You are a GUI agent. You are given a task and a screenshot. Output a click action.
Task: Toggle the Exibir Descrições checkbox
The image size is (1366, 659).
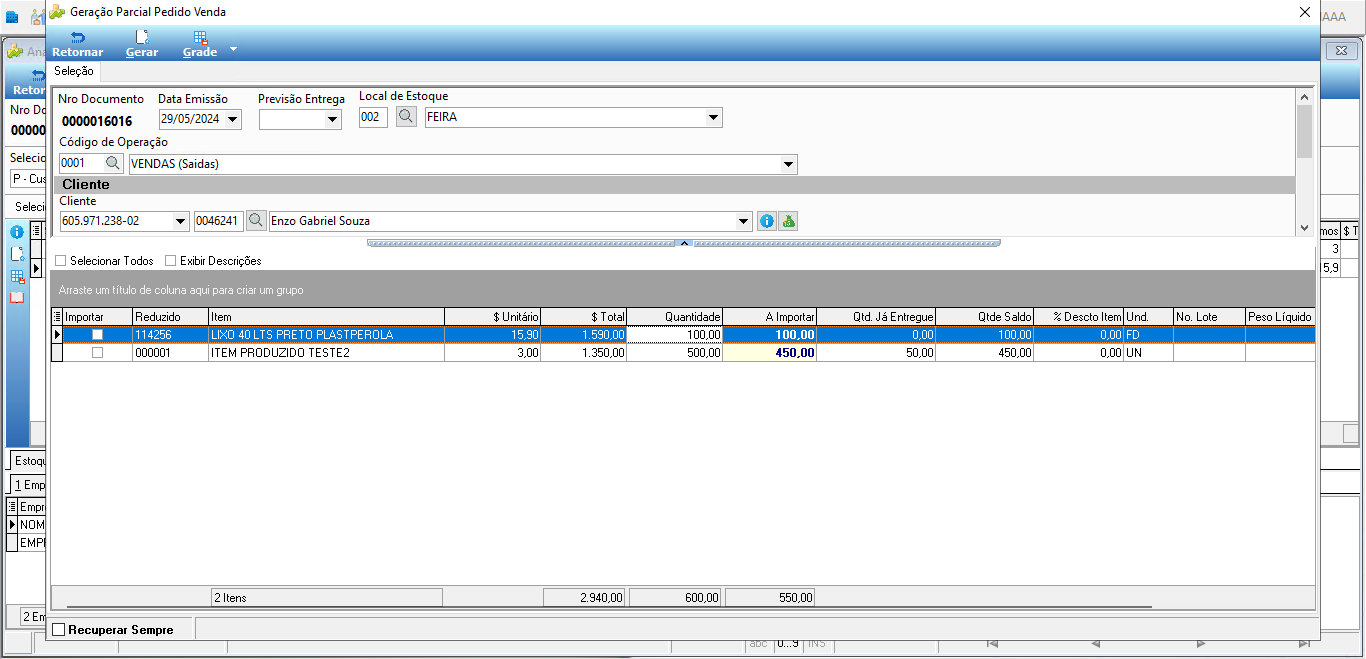click(171, 261)
